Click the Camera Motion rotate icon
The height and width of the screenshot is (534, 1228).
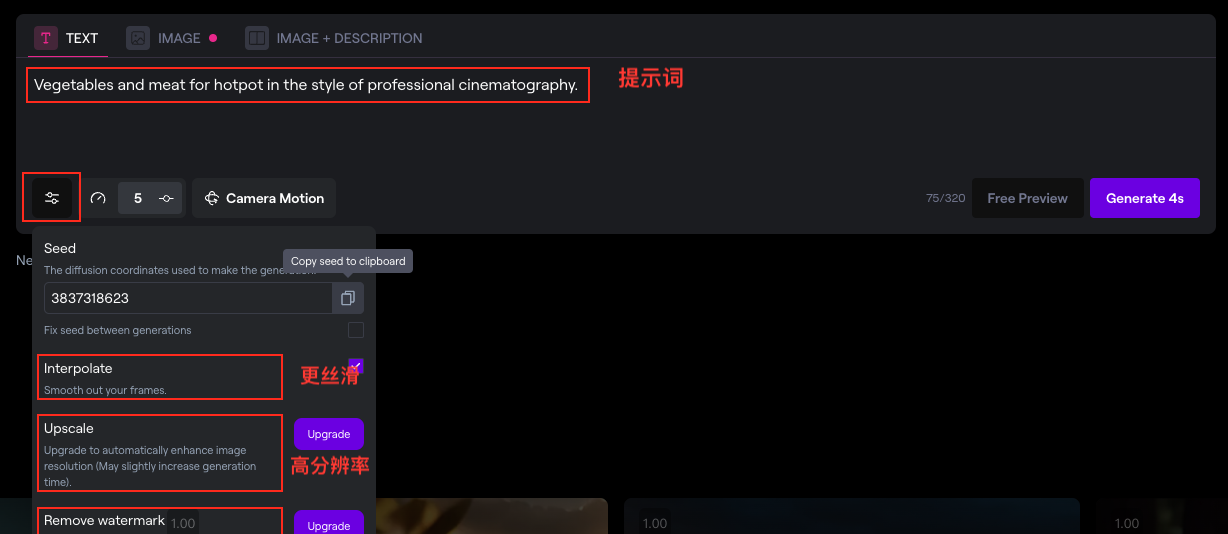pos(212,198)
